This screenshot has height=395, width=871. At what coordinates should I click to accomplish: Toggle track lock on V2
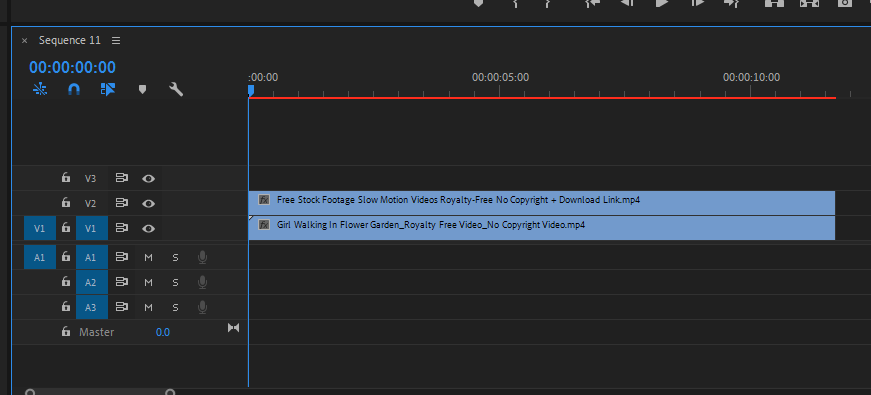pyautogui.click(x=66, y=203)
